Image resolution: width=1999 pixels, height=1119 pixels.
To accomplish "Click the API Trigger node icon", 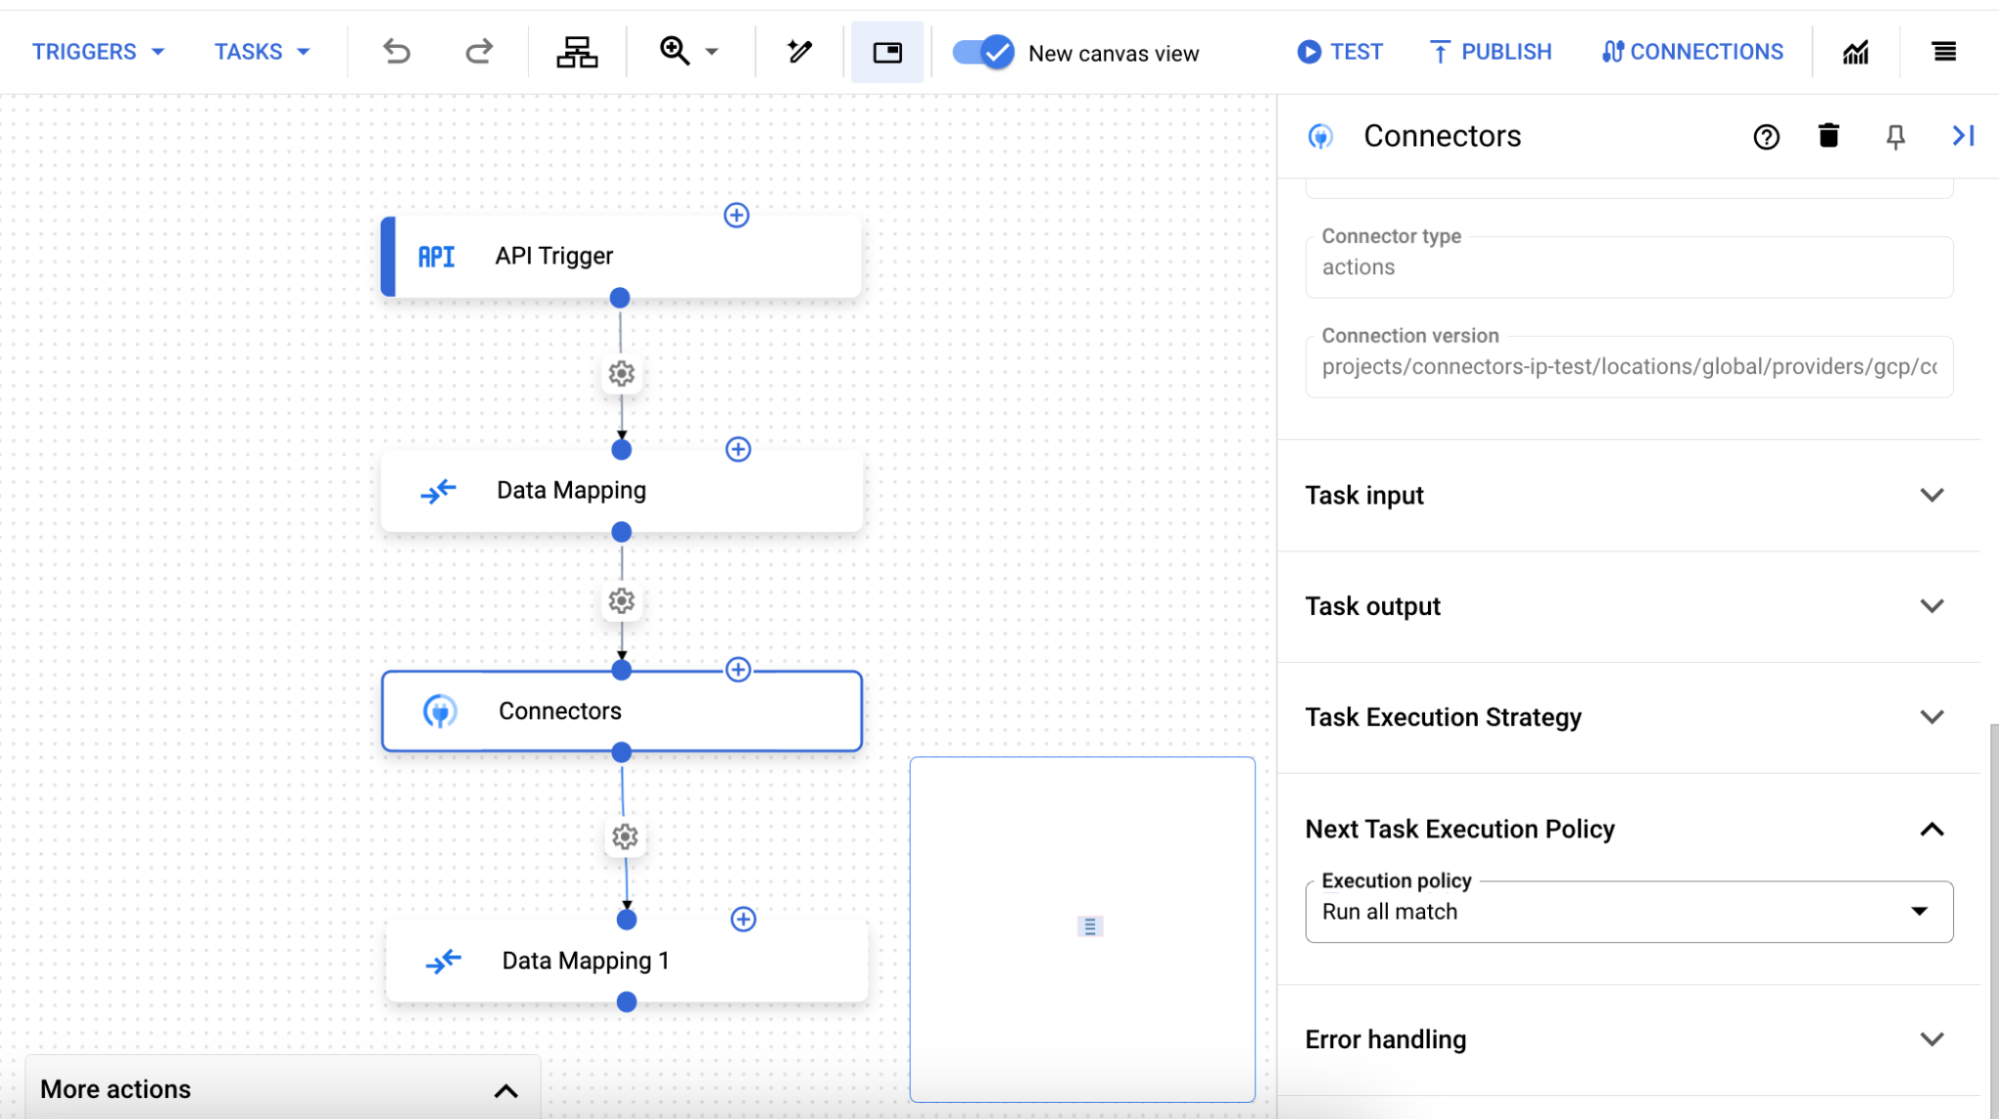I will click(437, 255).
